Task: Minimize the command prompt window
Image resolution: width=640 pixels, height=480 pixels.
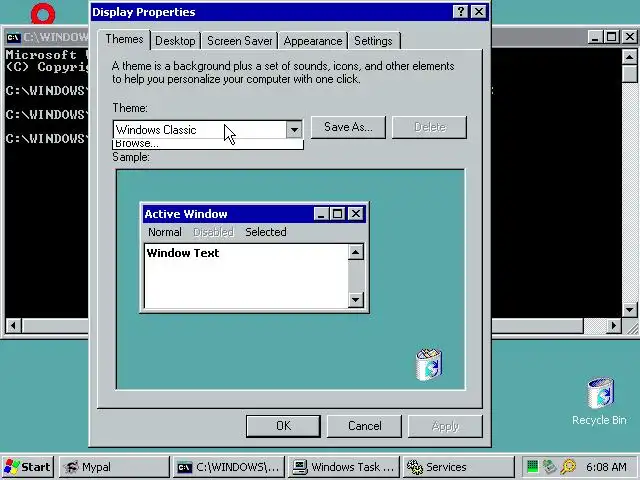Action: 595,37
